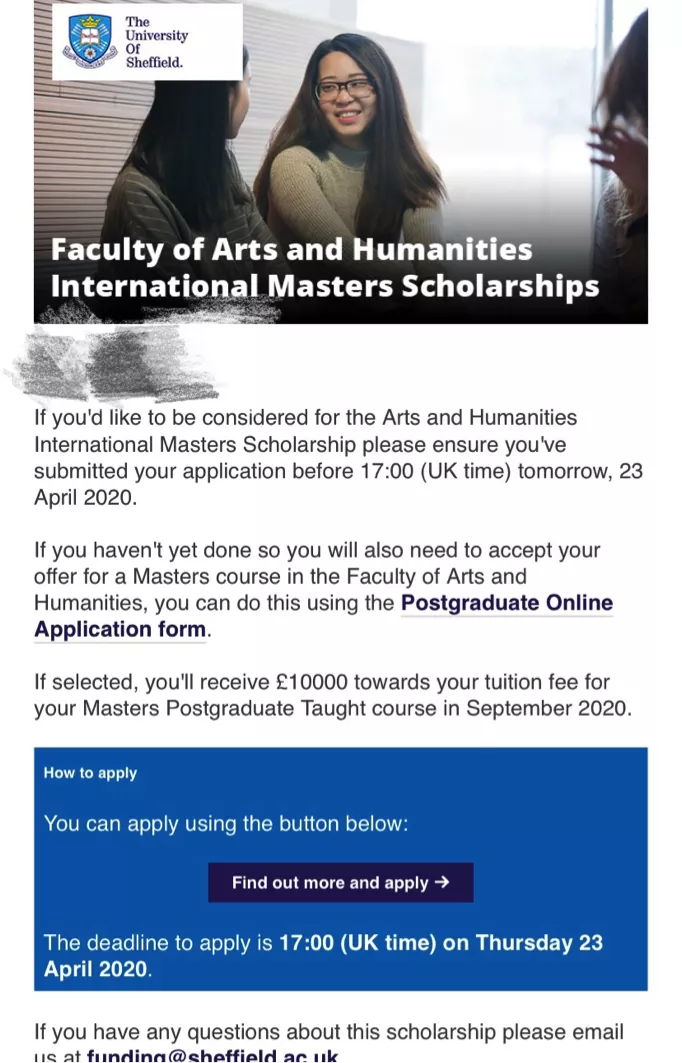Click the bold deadline Thursday 23 April text
The width and height of the screenshot is (682, 1063).
[x=323, y=955]
